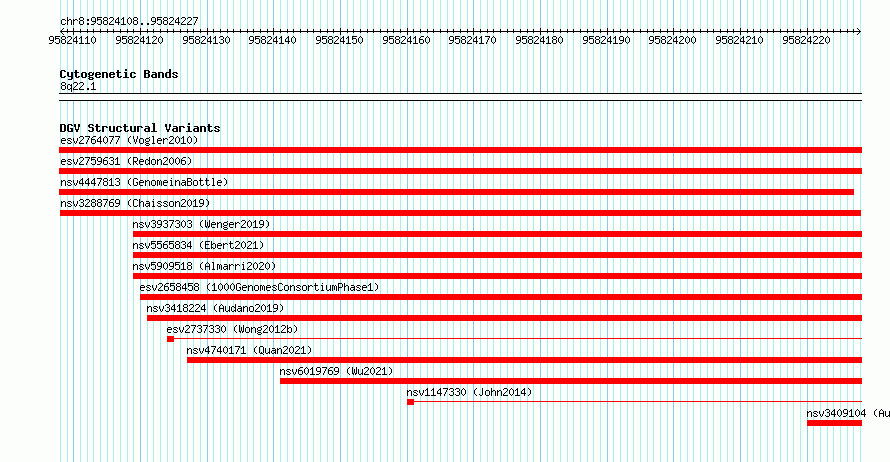Click the small red block of esv2737330
Image resolution: width=890 pixels, height=462 pixels.
pos(170,339)
